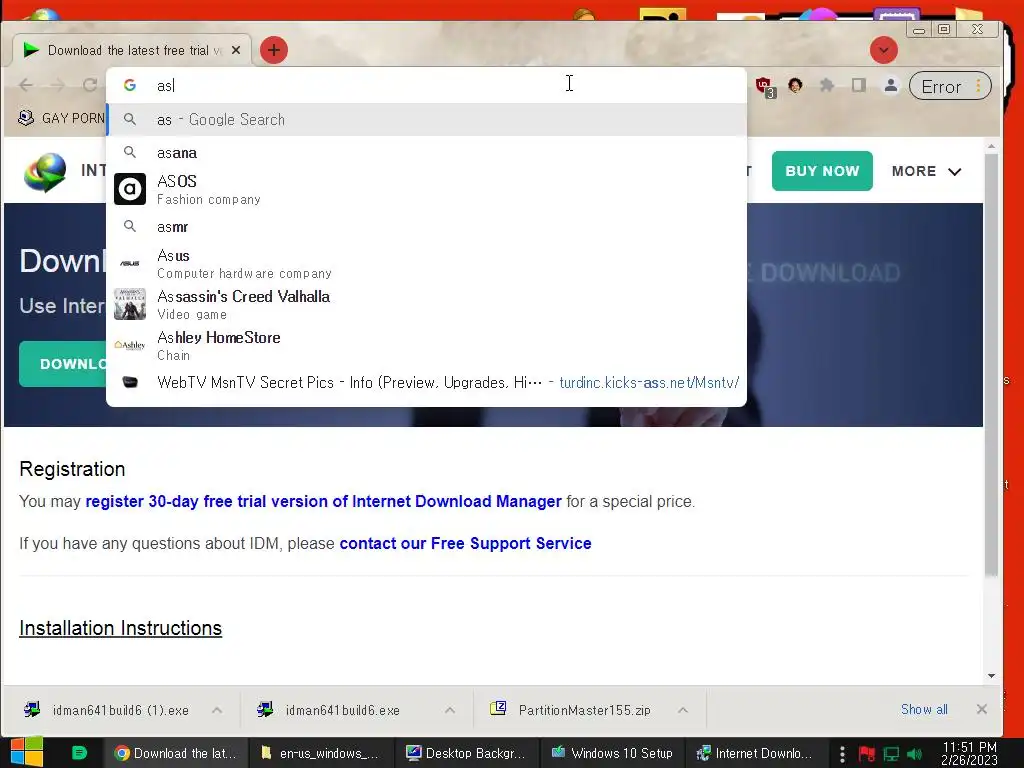The width and height of the screenshot is (1024, 768).
Task: Click Show all downloads
Action: pos(924,709)
